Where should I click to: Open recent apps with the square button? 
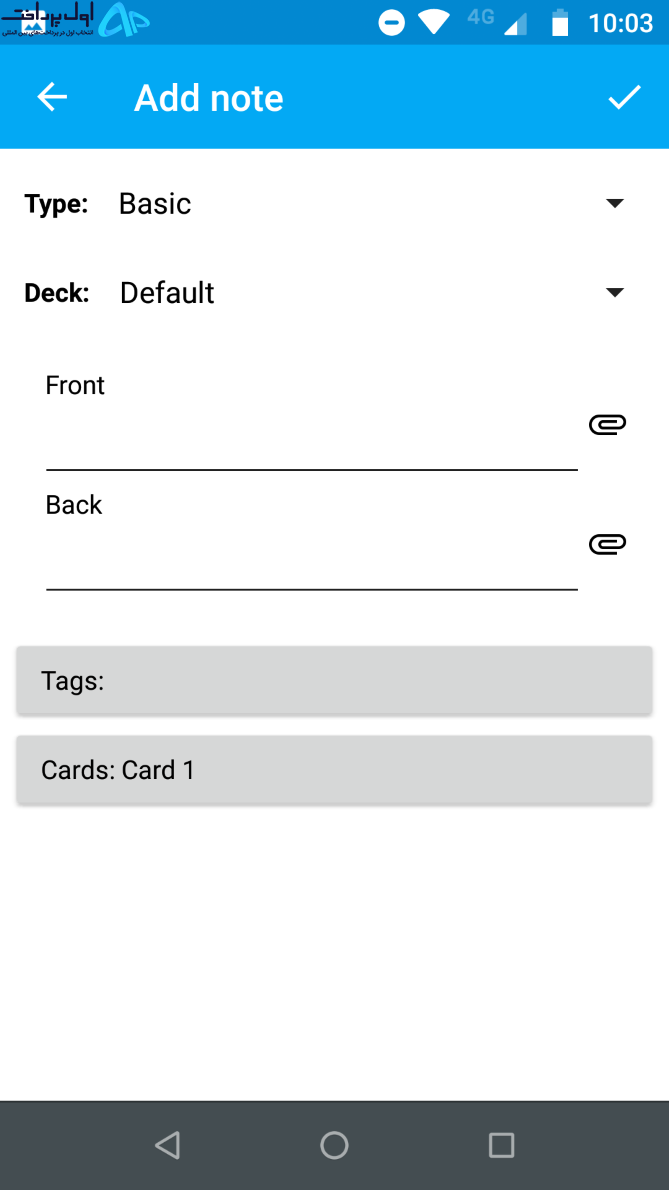tap(501, 1144)
